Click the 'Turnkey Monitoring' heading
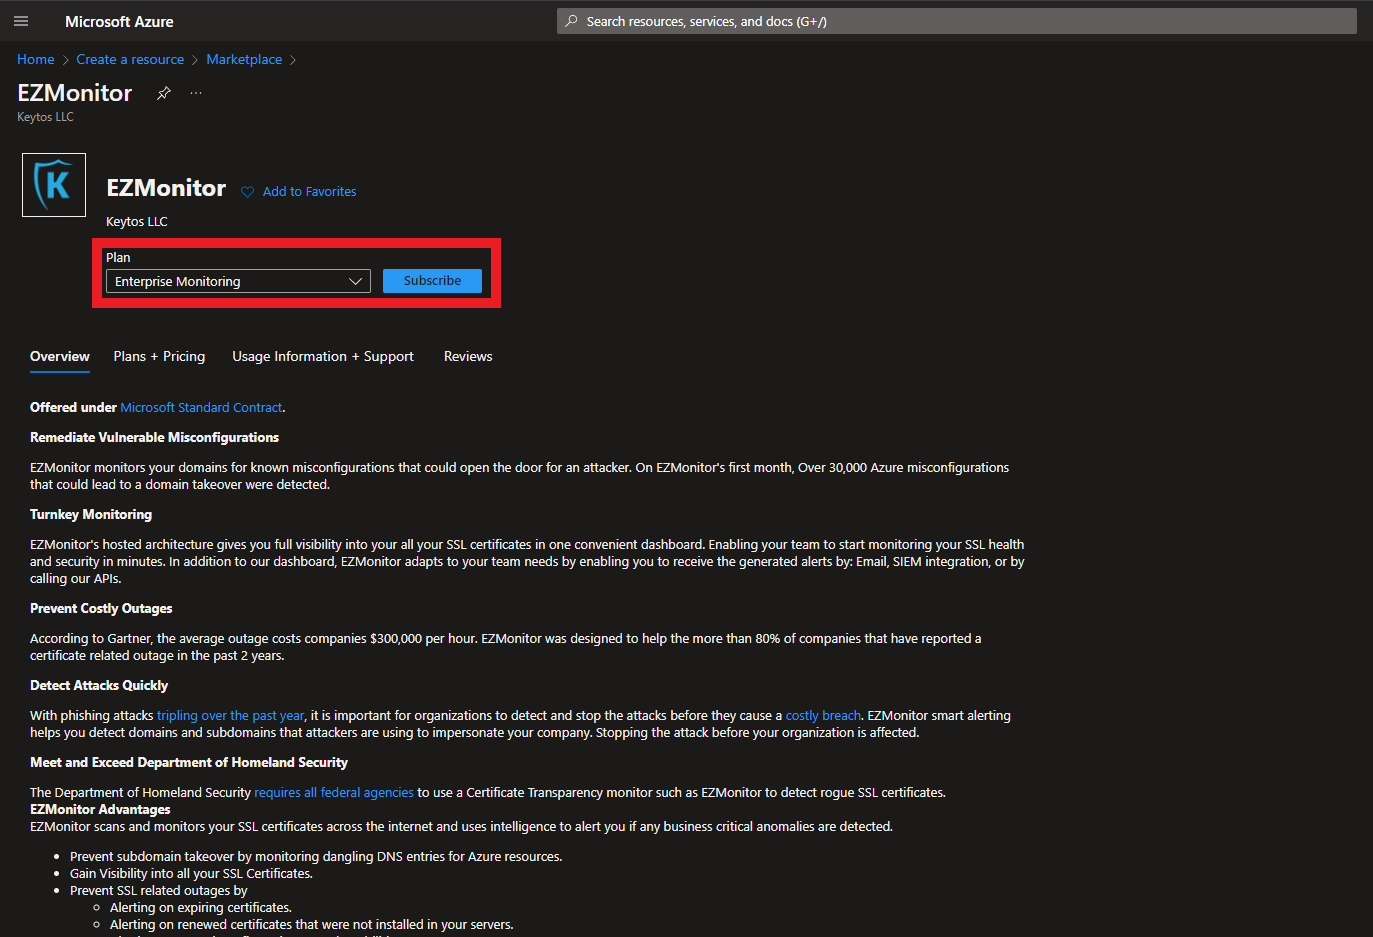Viewport: 1373px width, 937px height. point(91,515)
